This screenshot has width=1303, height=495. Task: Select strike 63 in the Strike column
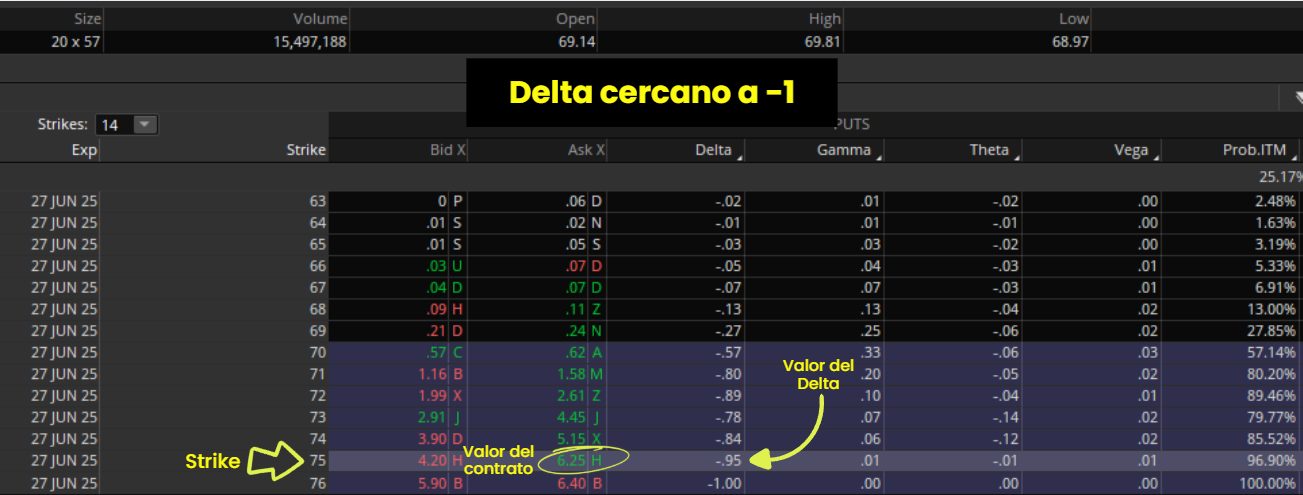(x=317, y=201)
